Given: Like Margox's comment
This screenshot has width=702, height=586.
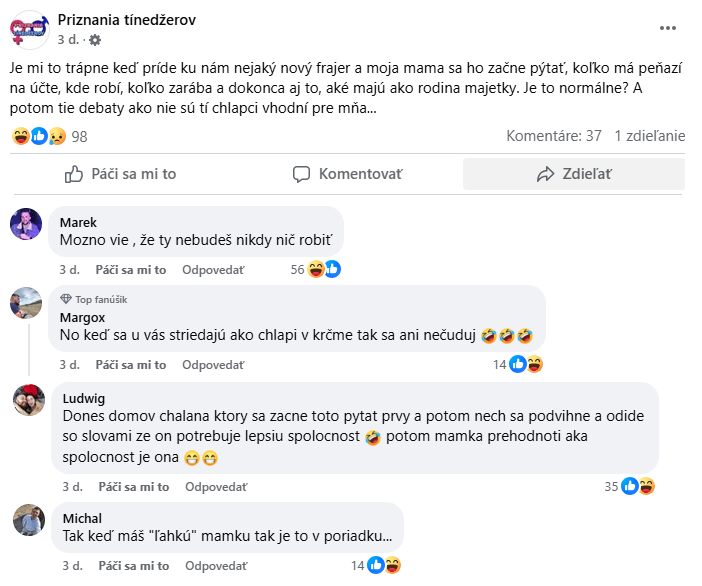Looking at the screenshot, I should 130,365.
